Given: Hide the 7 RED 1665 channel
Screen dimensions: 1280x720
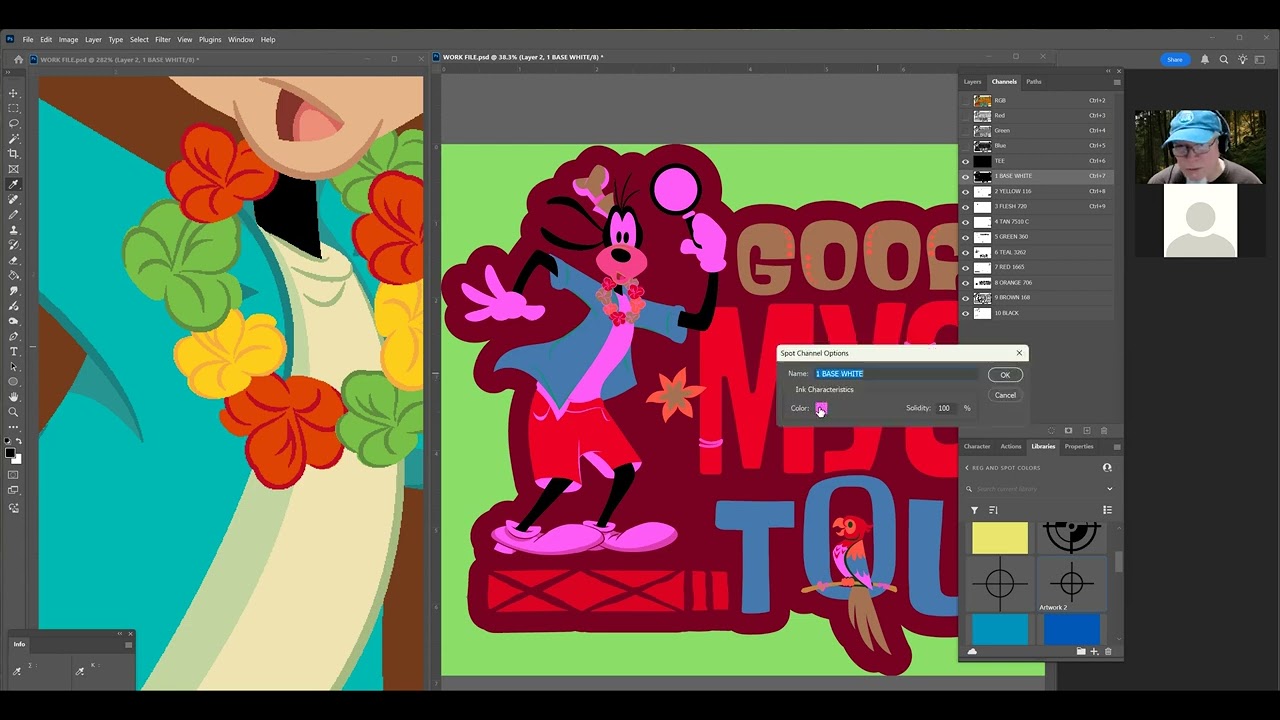Looking at the screenshot, I should pyautogui.click(x=966, y=267).
